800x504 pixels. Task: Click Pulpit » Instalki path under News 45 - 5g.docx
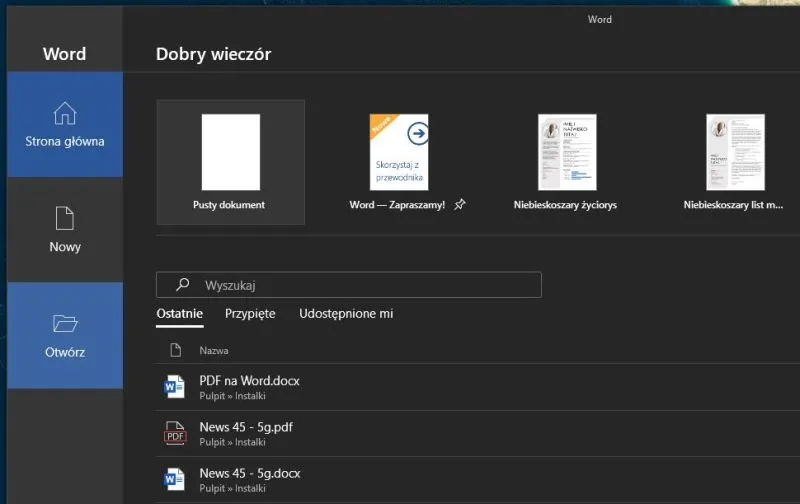click(x=232, y=488)
